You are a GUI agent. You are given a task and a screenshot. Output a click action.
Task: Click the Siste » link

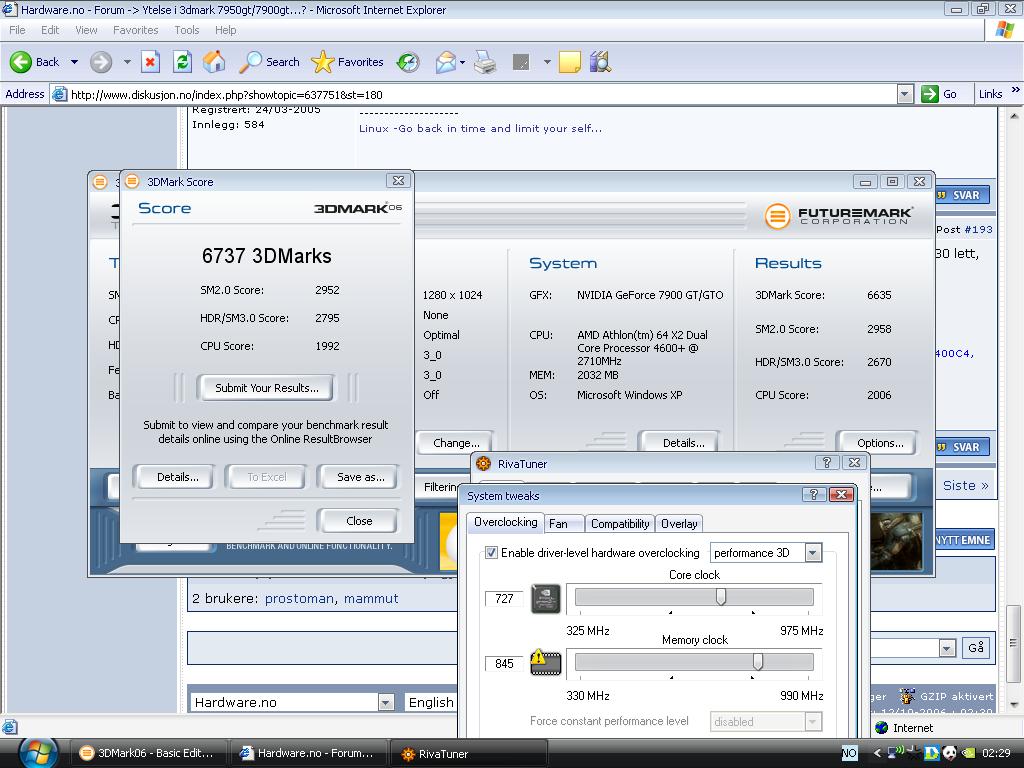click(x=965, y=485)
